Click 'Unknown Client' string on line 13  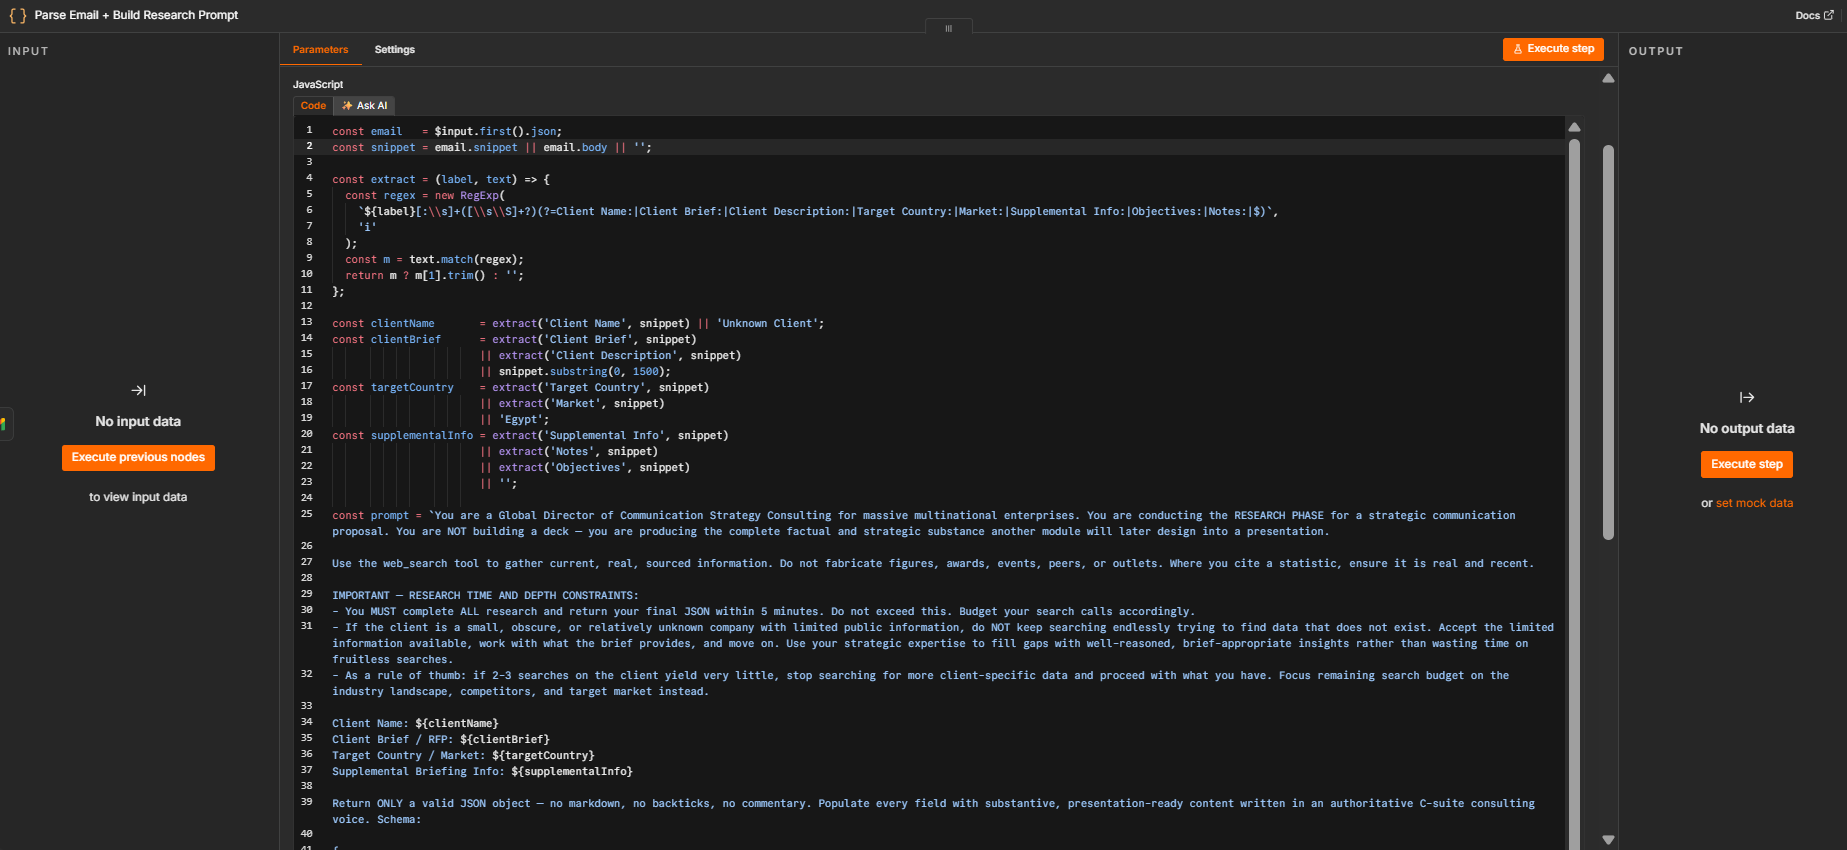(x=767, y=323)
